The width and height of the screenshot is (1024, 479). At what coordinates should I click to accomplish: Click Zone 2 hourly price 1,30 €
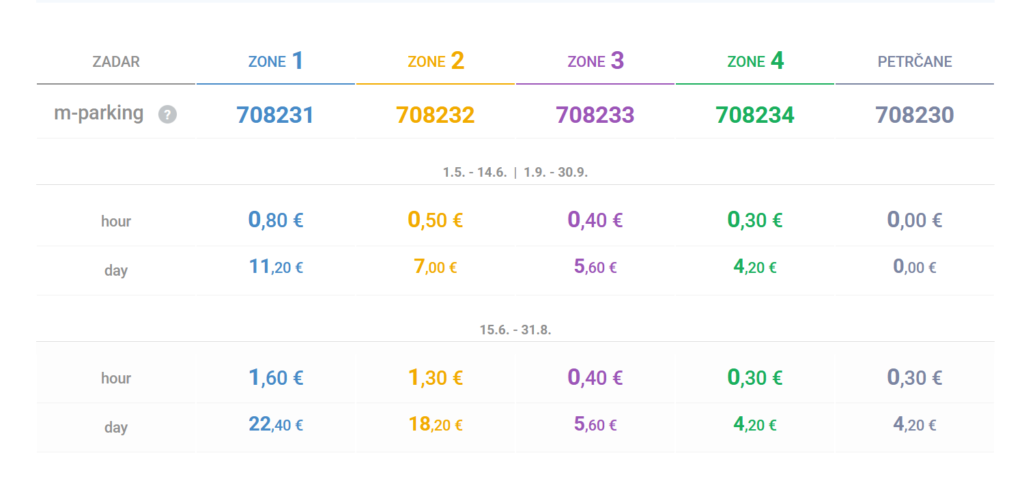click(x=435, y=378)
